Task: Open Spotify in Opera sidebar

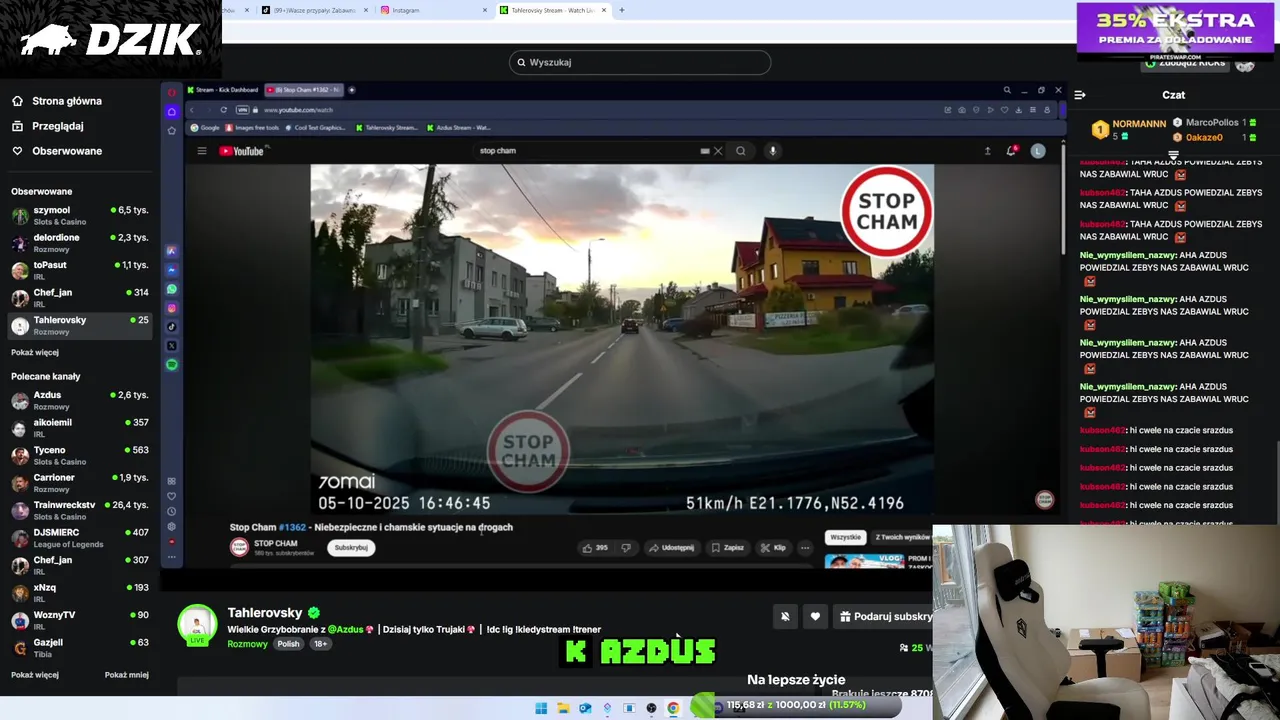Action: tap(172, 365)
